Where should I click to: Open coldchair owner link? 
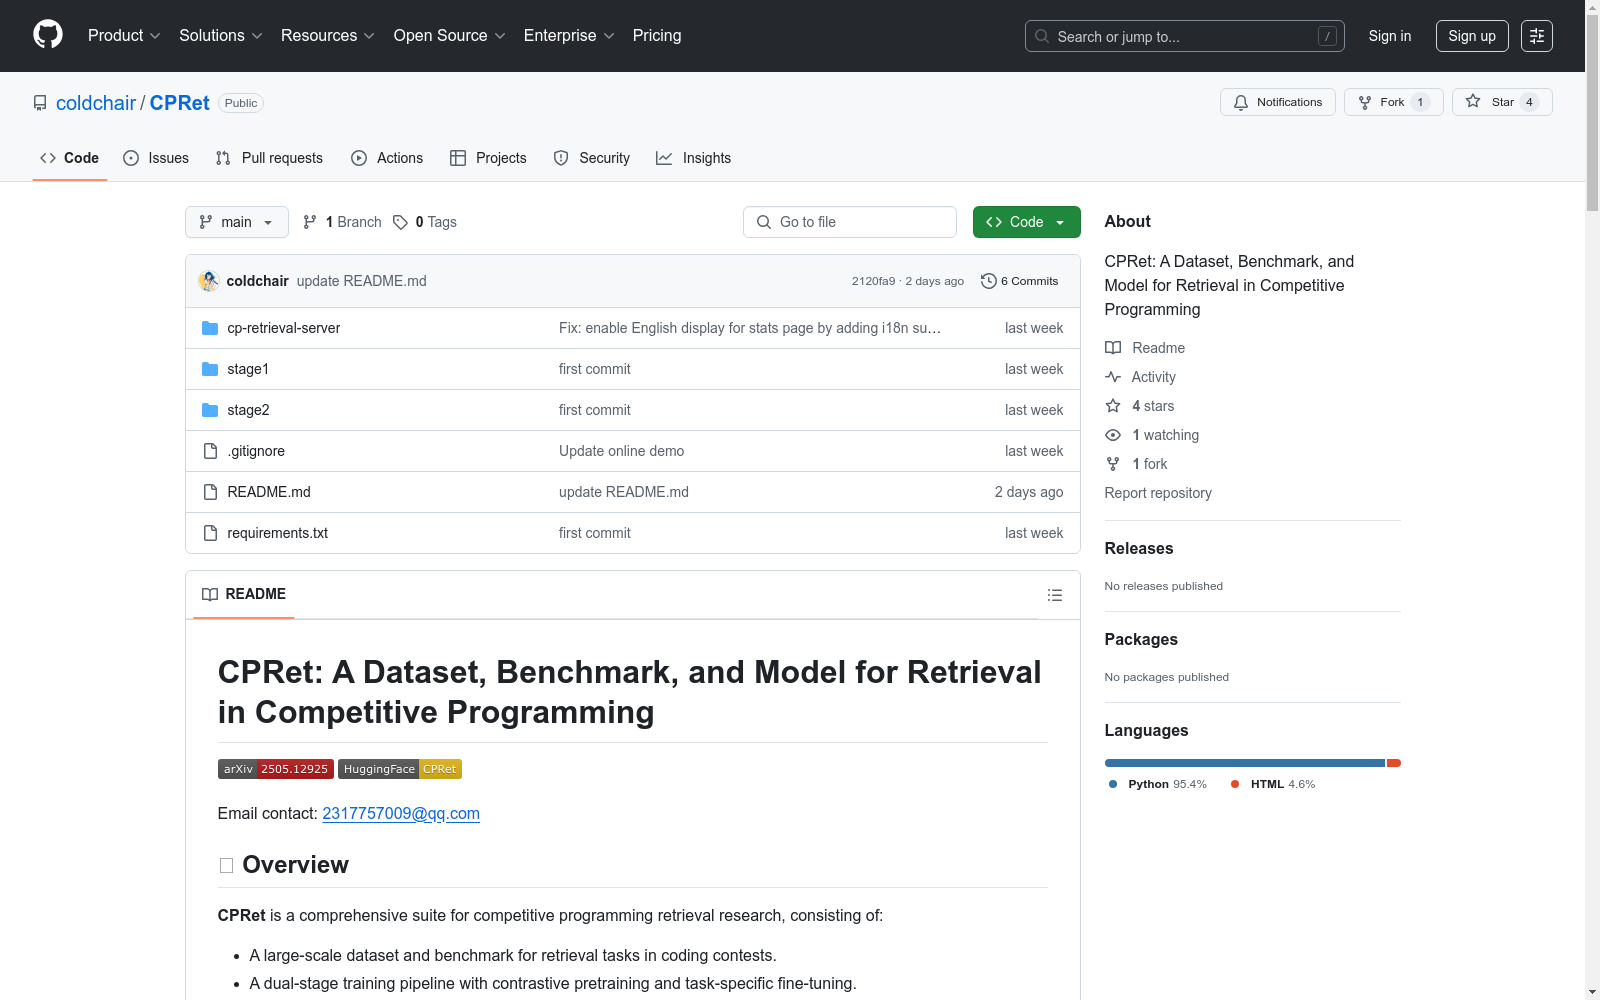click(96, 103)
